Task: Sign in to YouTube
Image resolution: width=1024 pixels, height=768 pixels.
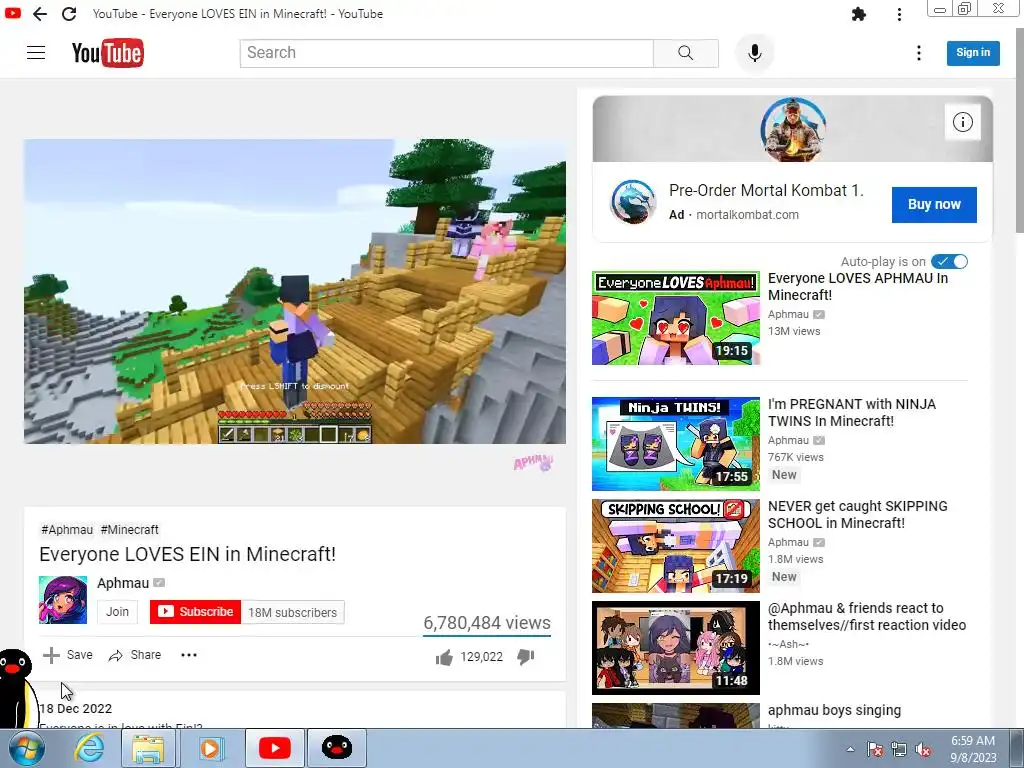Action: (x=973, y=53)
